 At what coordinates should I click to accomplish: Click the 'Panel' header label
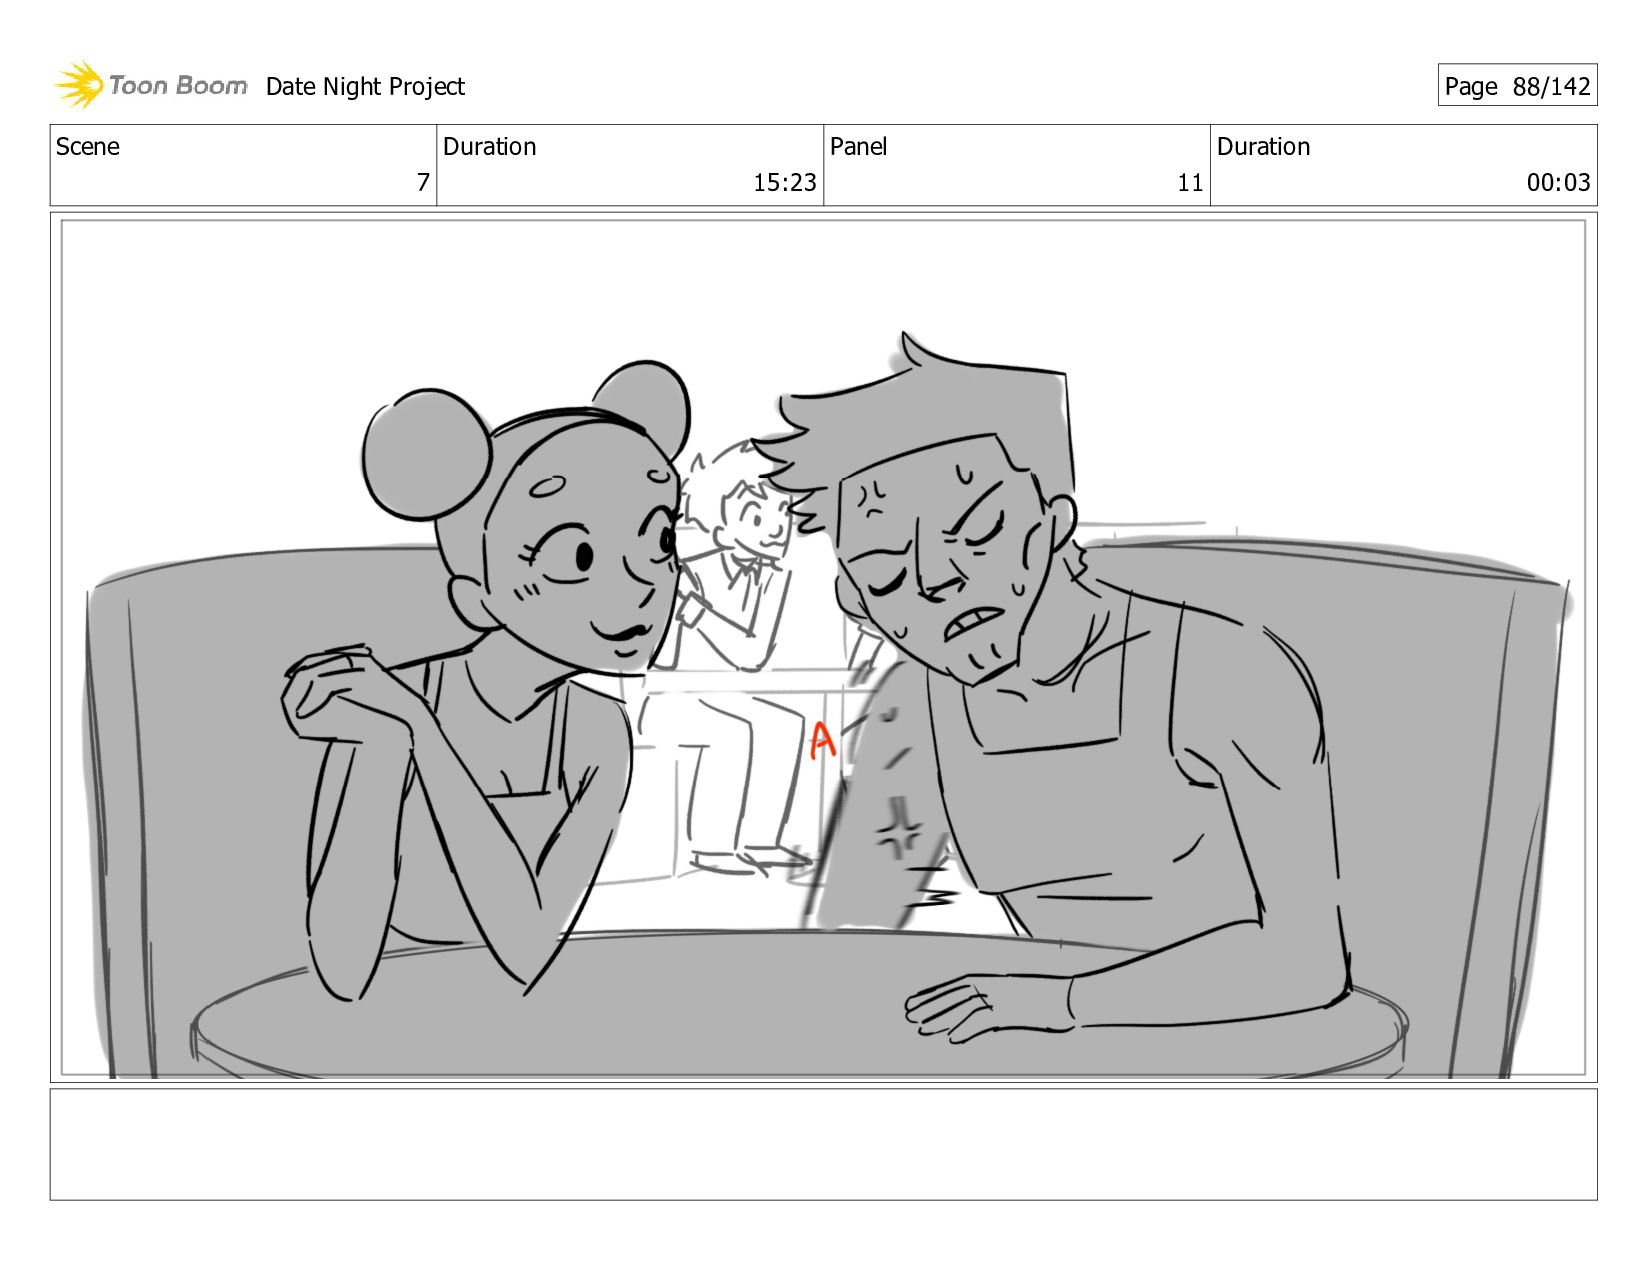[x=859, y=147]
